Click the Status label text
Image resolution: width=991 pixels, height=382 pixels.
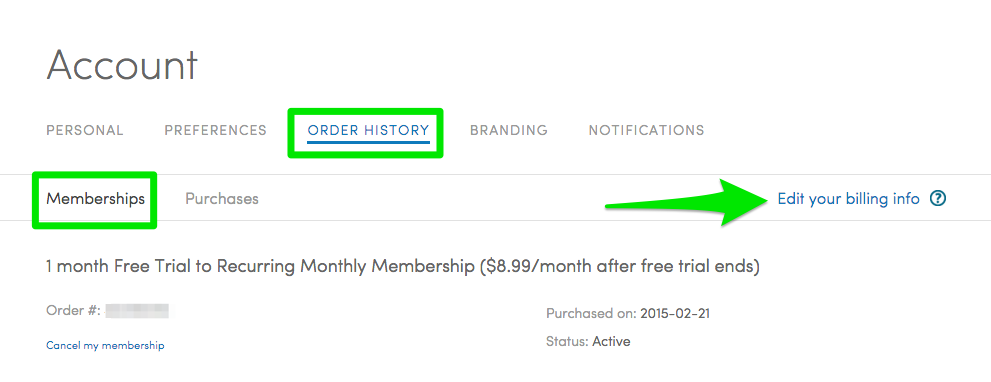(568, 342)
